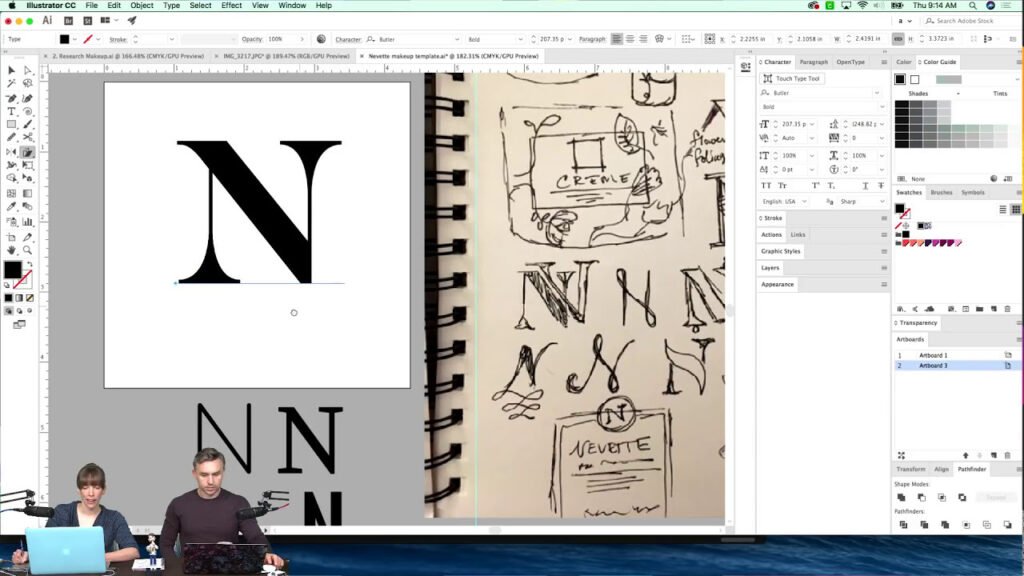Switch to Research Makeup.ai document tab
The image size is (1024, 576).
click(128, 56)
